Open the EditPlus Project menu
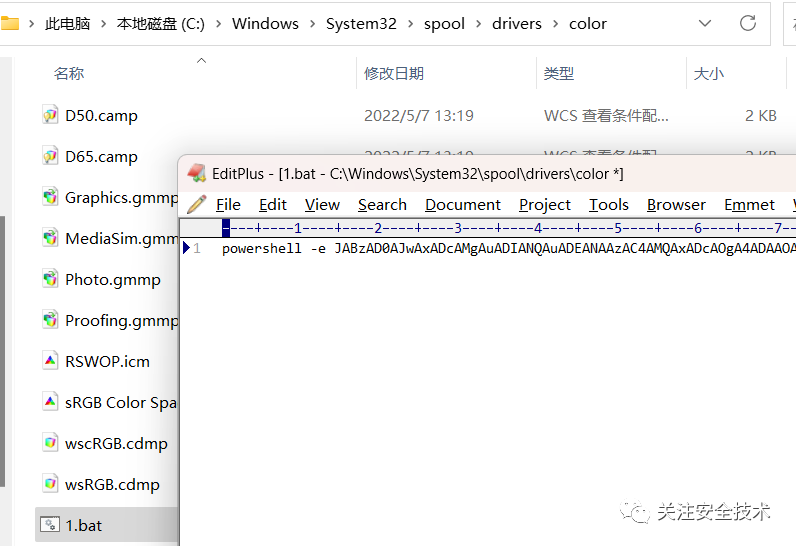The width and height of the screenshot is (796, 546). [x=545, y=204]
